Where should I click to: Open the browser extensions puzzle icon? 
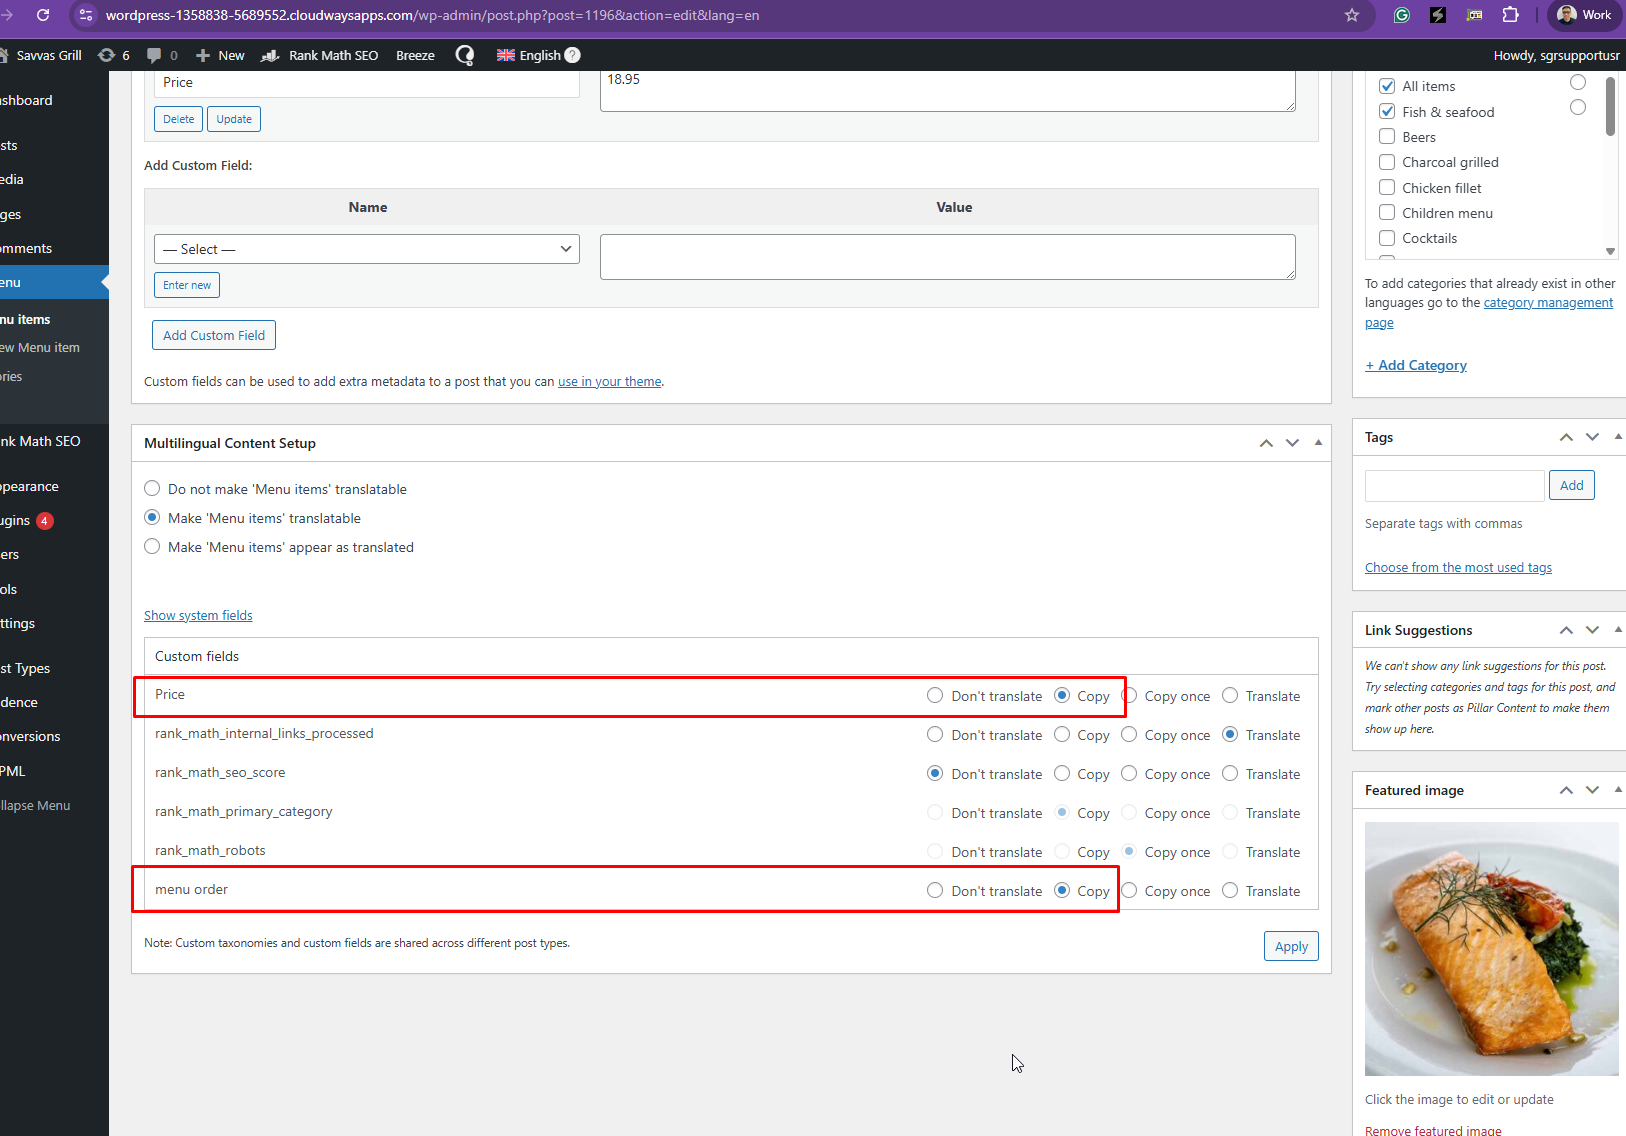tap(1511, 15)
